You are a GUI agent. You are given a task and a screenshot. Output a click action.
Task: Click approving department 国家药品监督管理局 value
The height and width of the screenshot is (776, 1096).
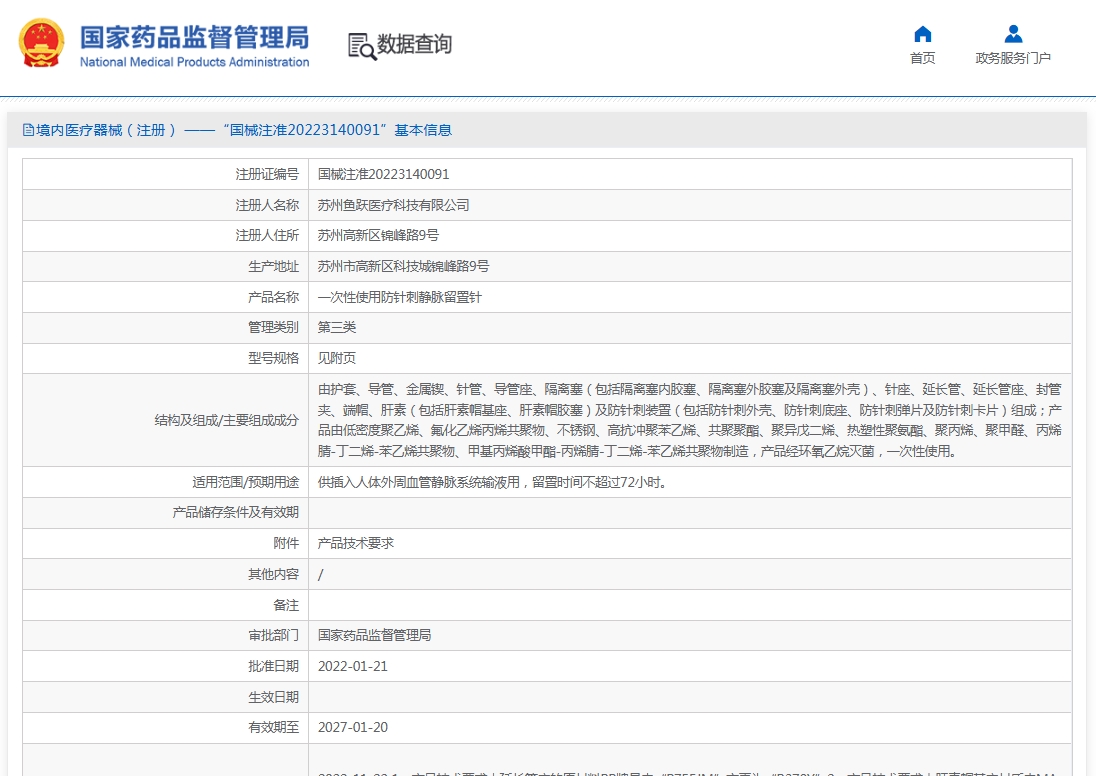(x=375, y=635)
